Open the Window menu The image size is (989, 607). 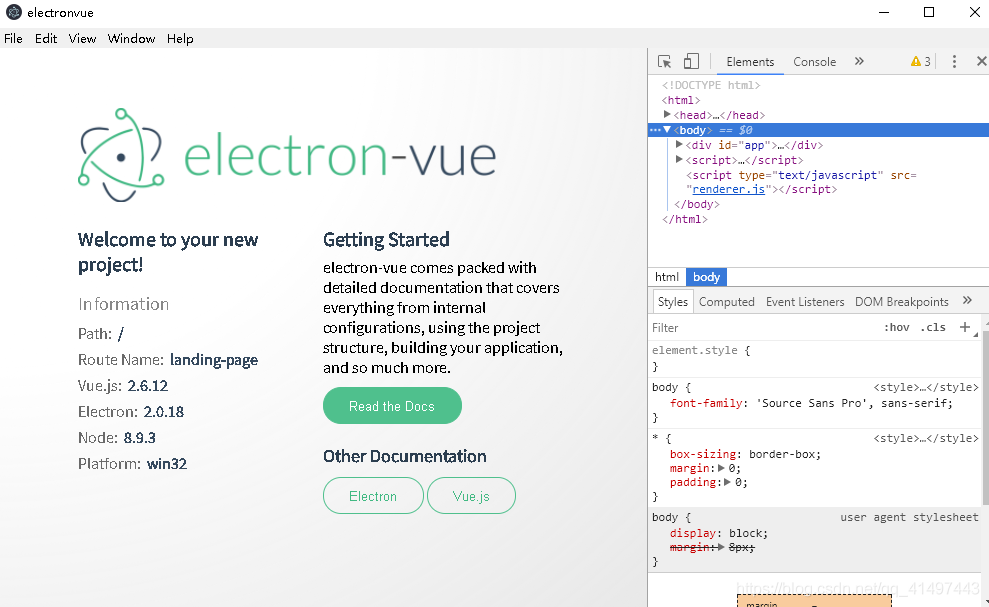click(x=131, y=38)
